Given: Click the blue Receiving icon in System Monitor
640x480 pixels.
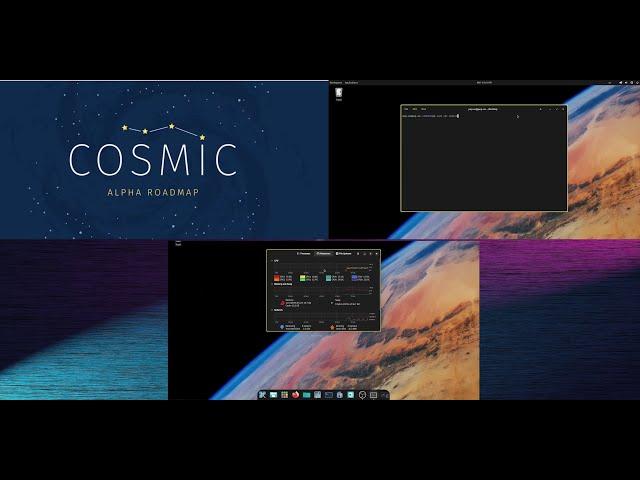Looking at the screenshot, I should (x=282, y=327).
